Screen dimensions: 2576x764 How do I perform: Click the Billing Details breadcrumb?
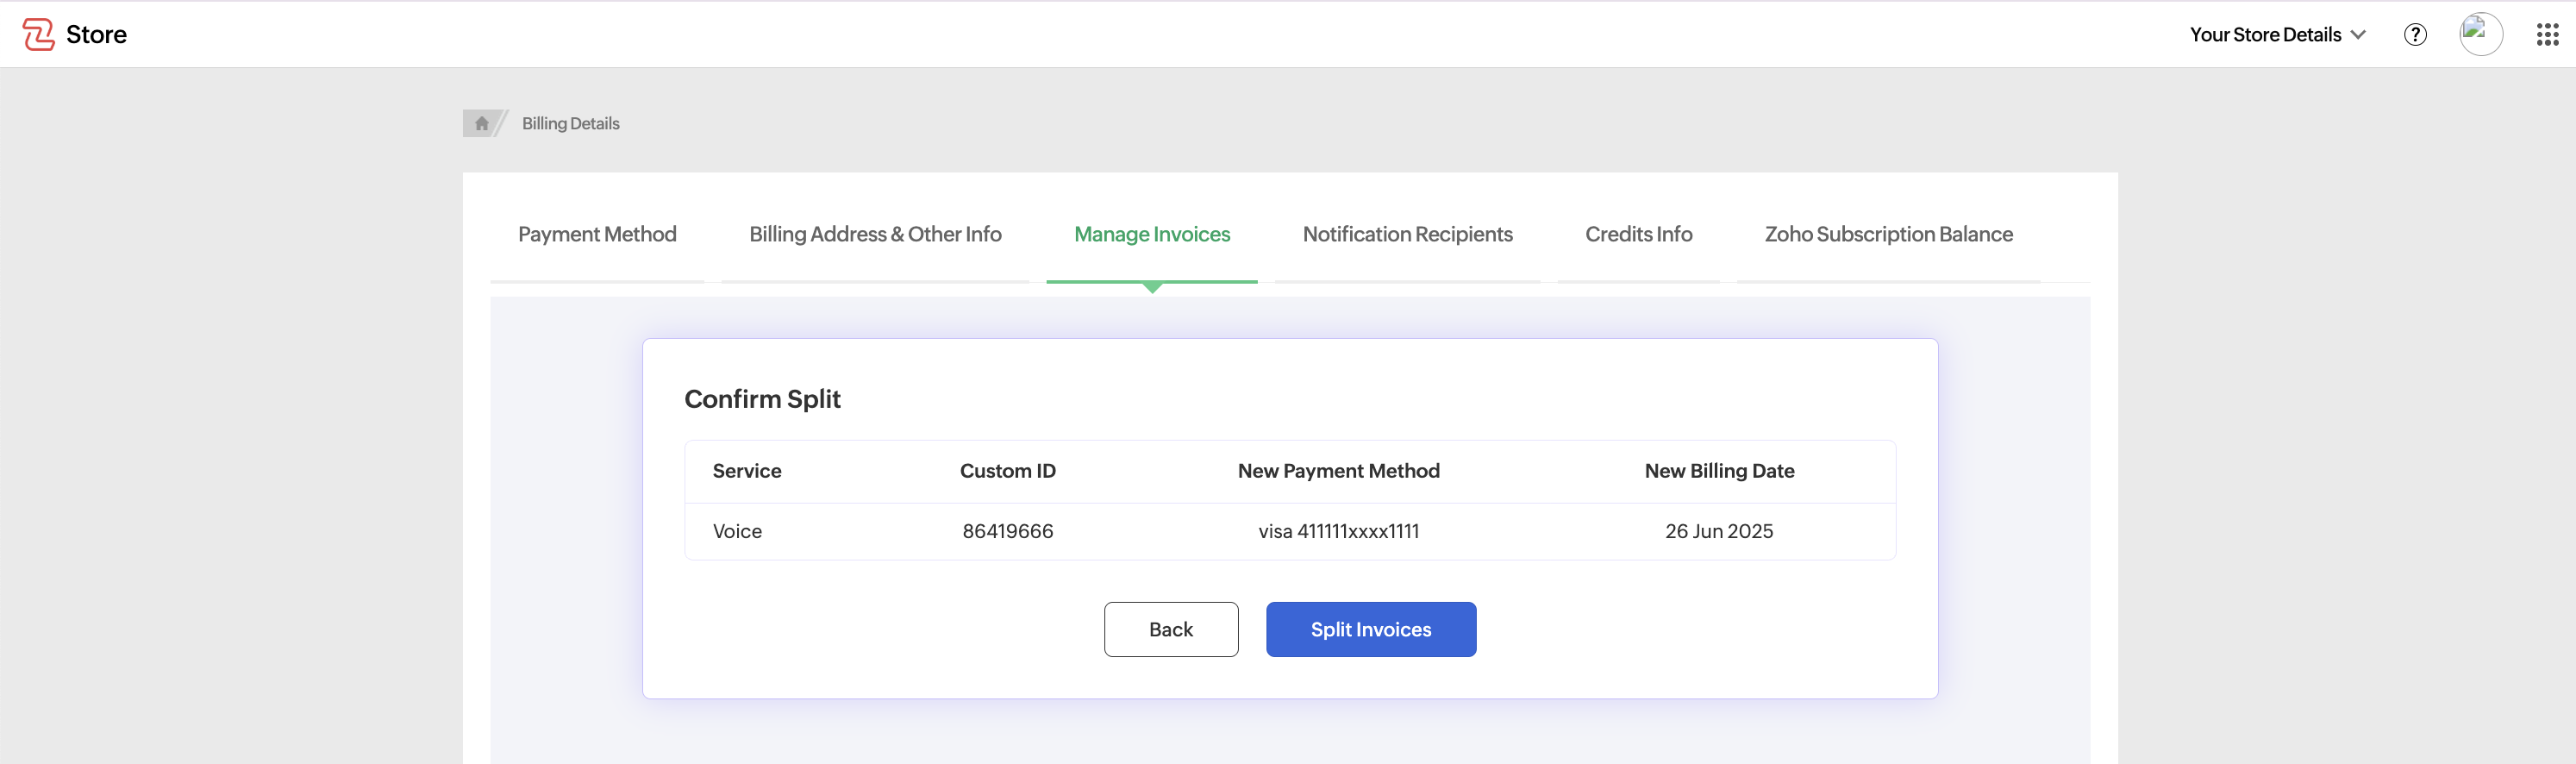pyautogui.click(x=570, y=123)
